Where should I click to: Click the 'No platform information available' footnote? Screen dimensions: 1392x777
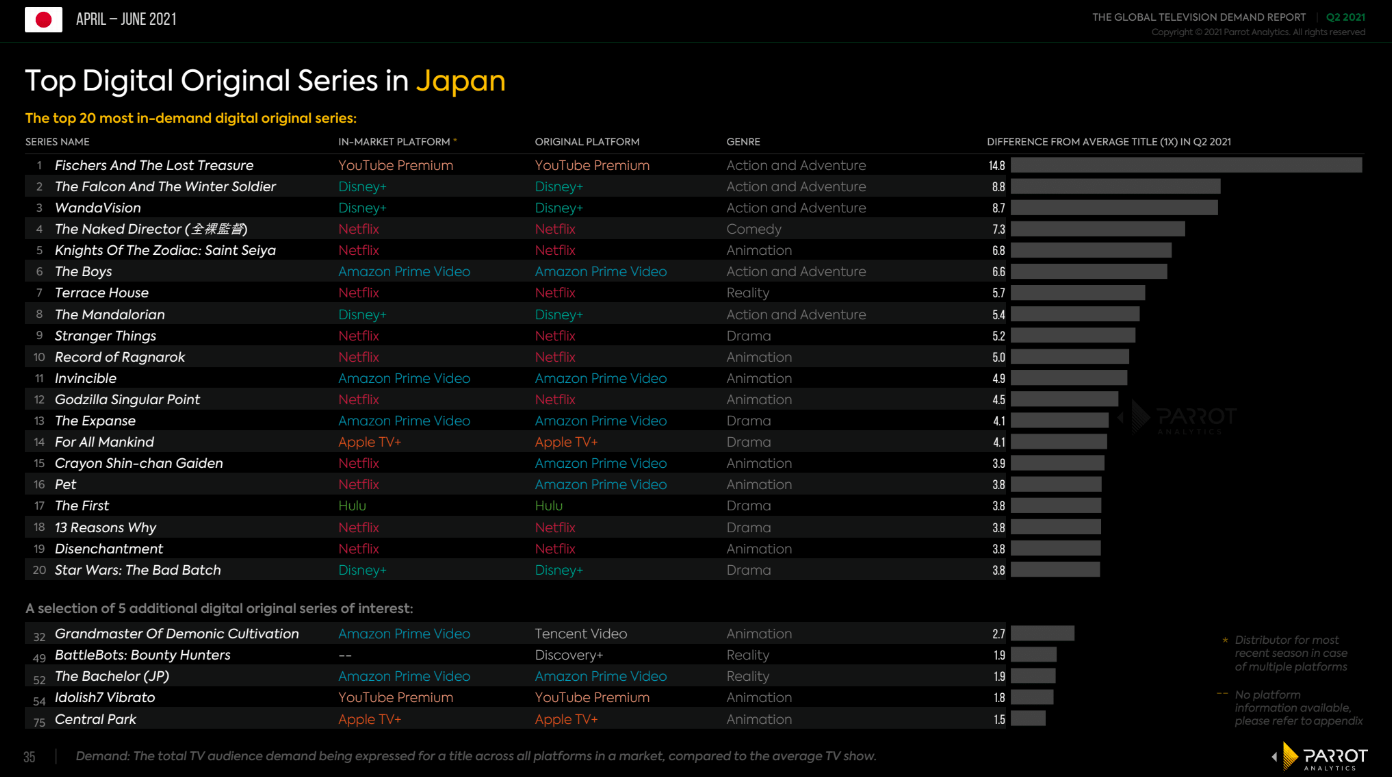1298,707
